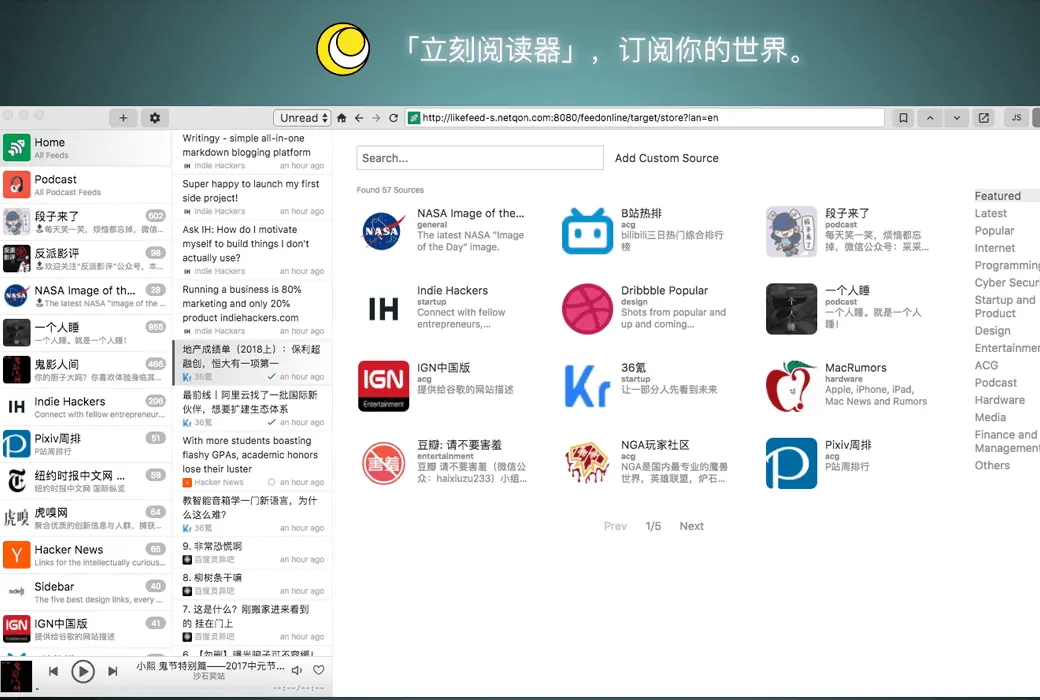Select 36氪 Kr source icon
This screenshot has height=700, width=1040.
(x=587, y=385)
